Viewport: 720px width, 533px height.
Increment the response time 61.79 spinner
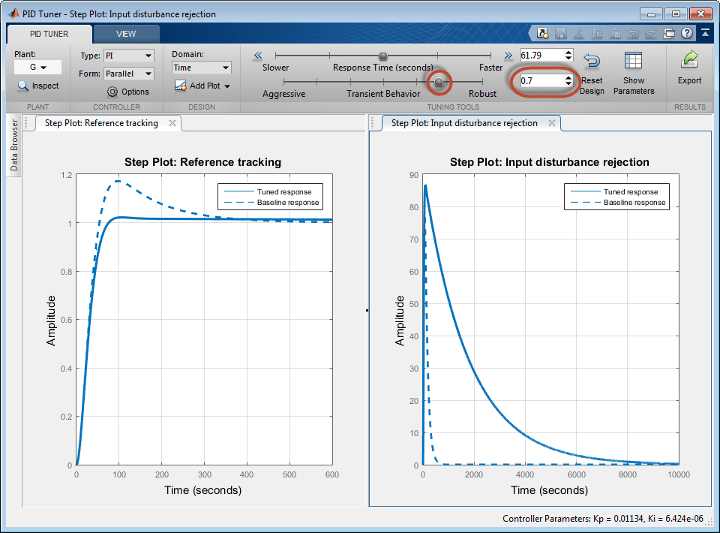(x=568, y=53)
